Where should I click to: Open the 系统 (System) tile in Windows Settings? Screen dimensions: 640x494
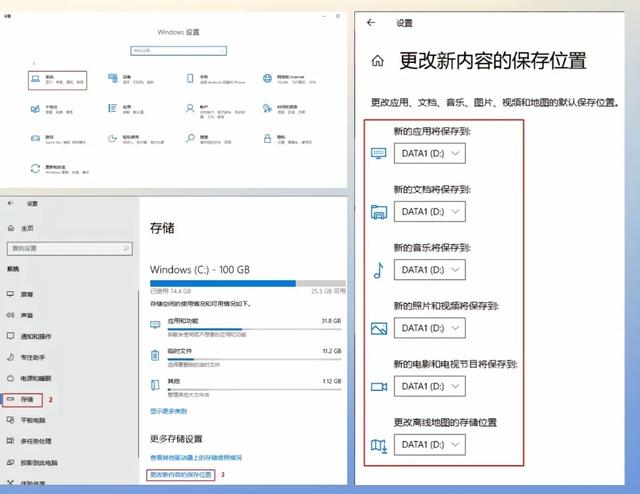58,80
